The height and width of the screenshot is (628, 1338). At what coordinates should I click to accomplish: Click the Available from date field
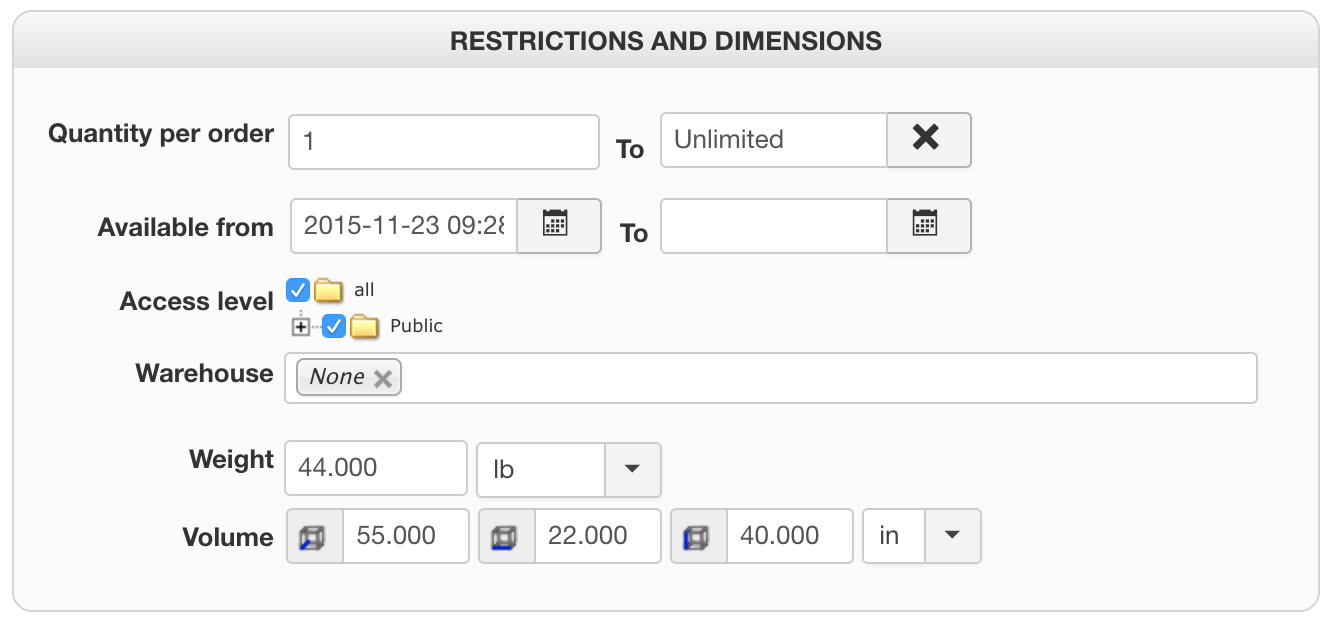[404, 225]
